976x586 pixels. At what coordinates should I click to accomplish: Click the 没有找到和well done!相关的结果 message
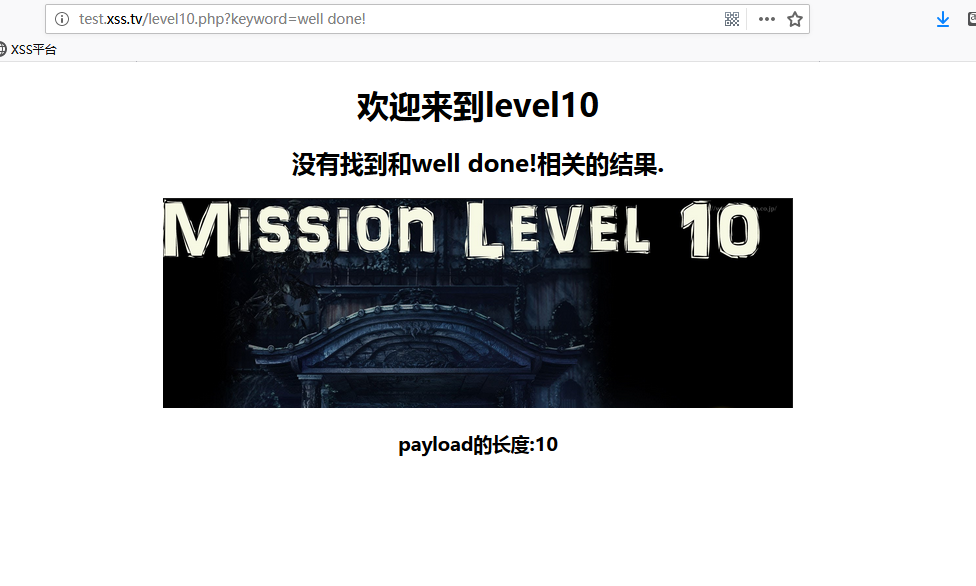[477, 164]
